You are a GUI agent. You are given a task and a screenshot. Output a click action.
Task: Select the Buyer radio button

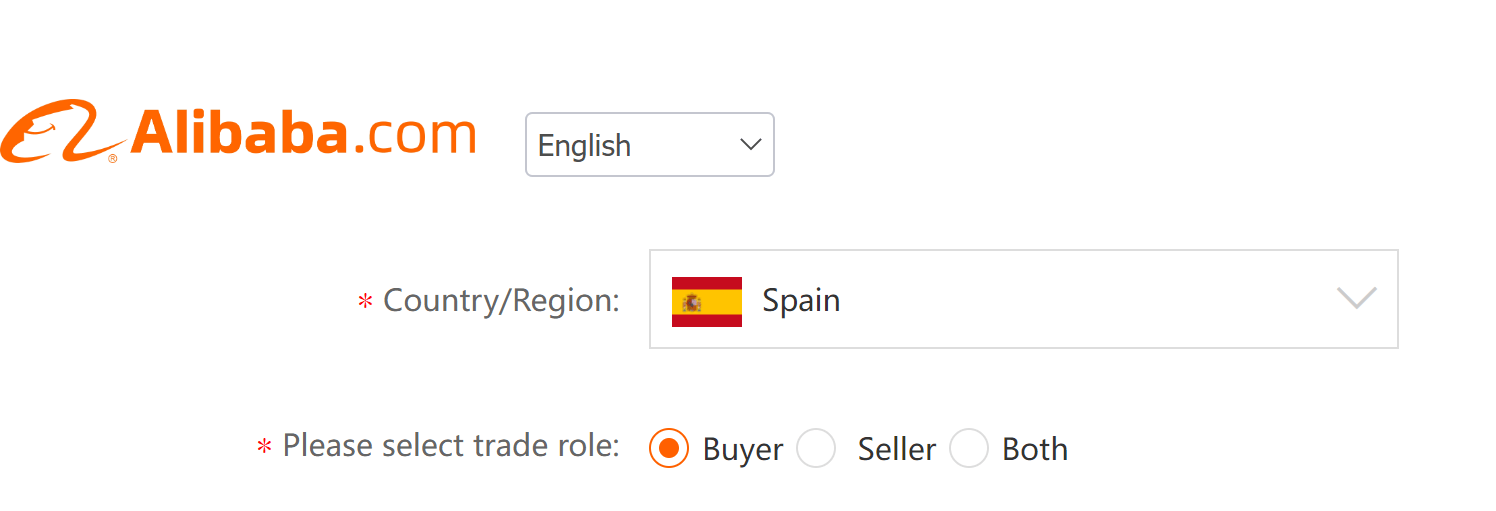pos(669,449)
